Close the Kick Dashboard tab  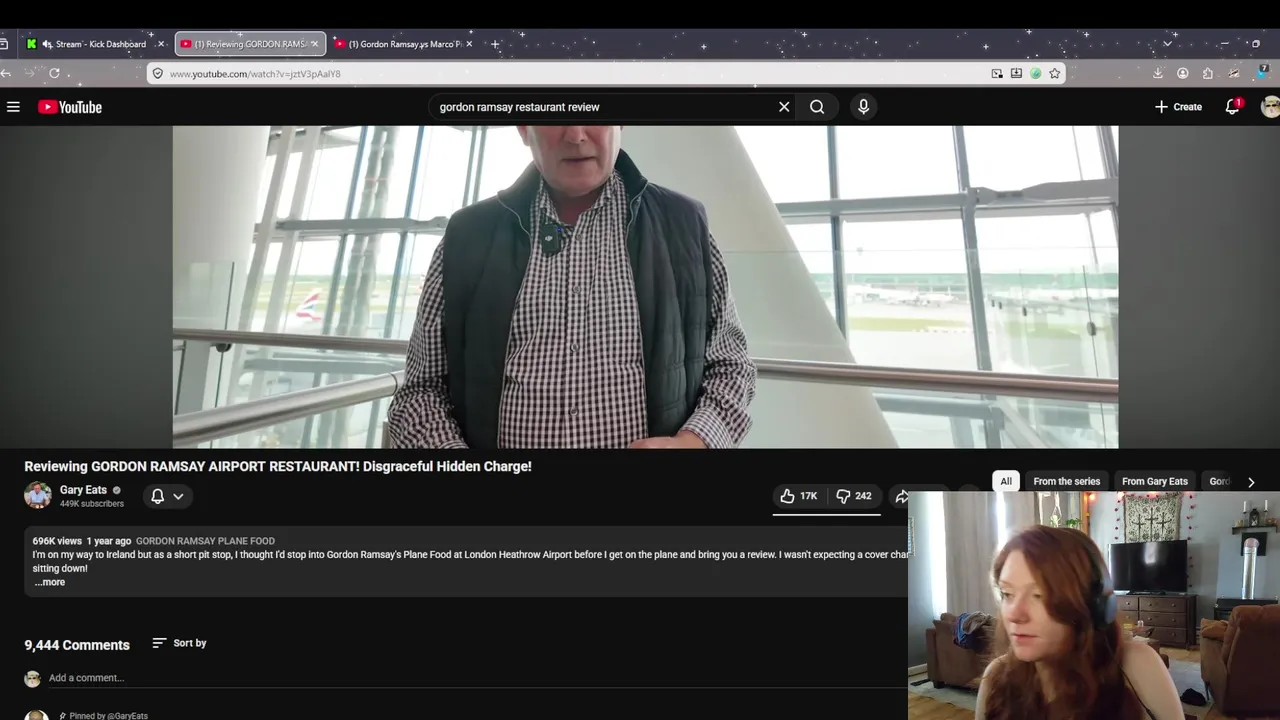(x=162, y=44)
